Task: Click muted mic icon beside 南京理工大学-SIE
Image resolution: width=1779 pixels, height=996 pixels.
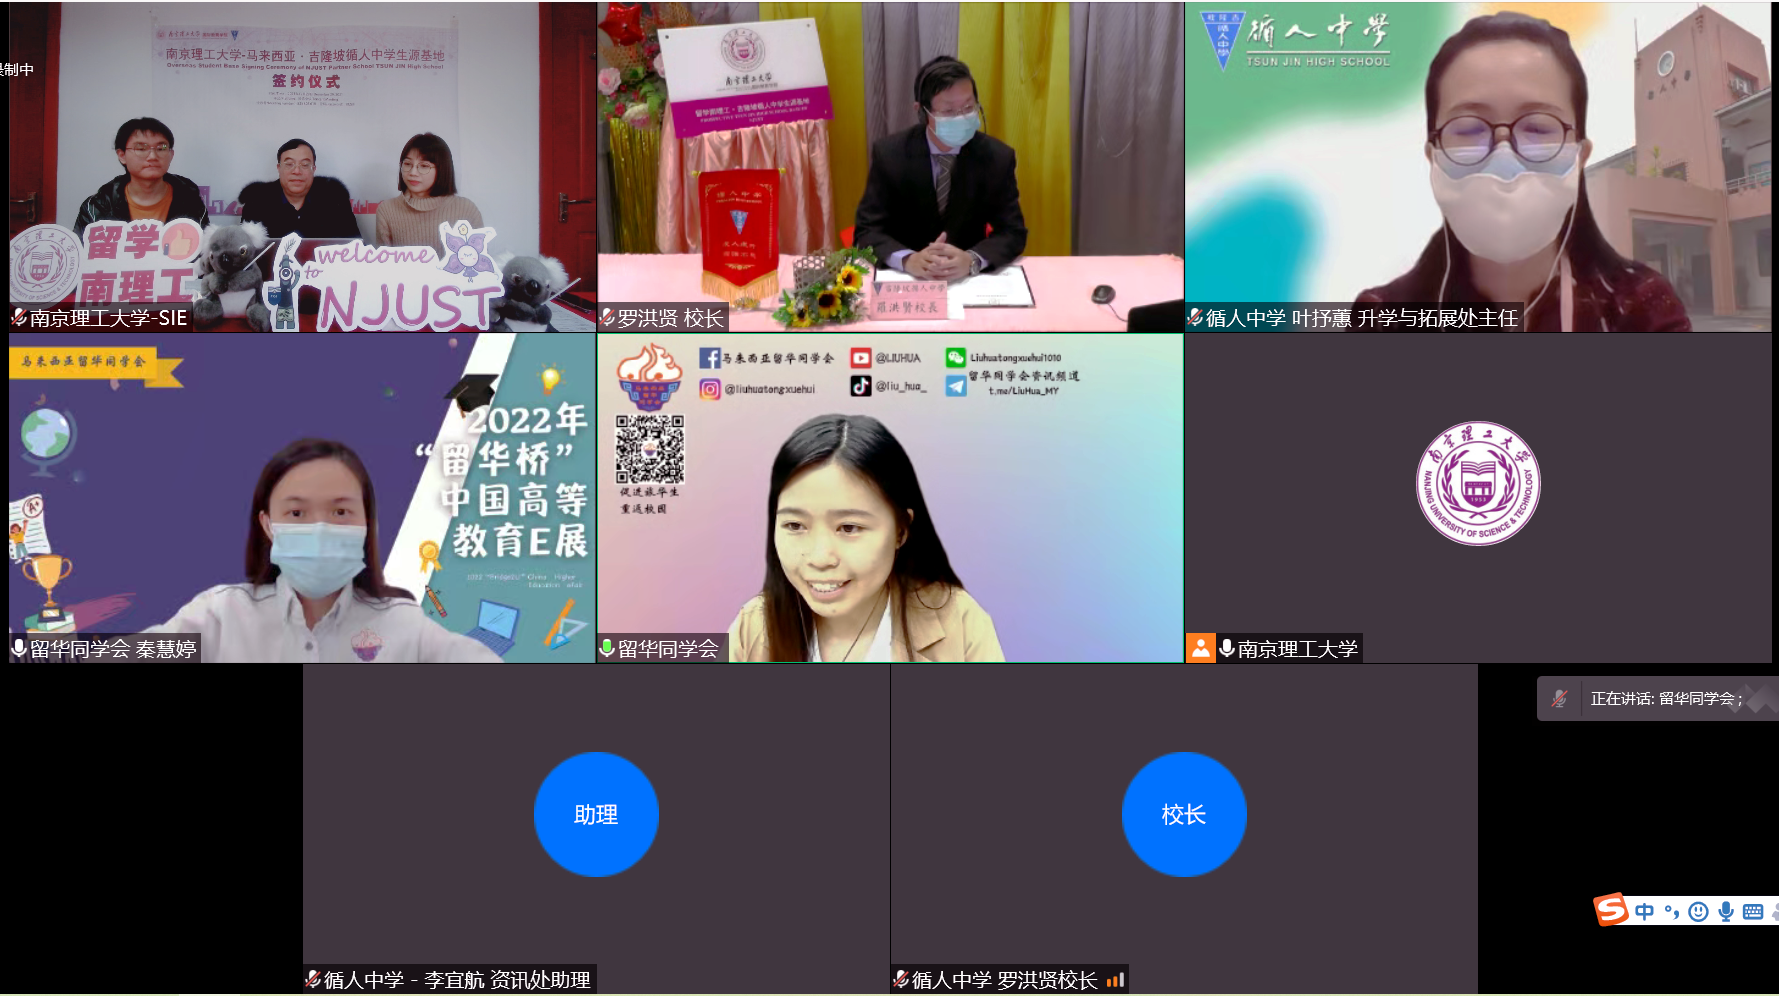Action: (x=19, y=318)
